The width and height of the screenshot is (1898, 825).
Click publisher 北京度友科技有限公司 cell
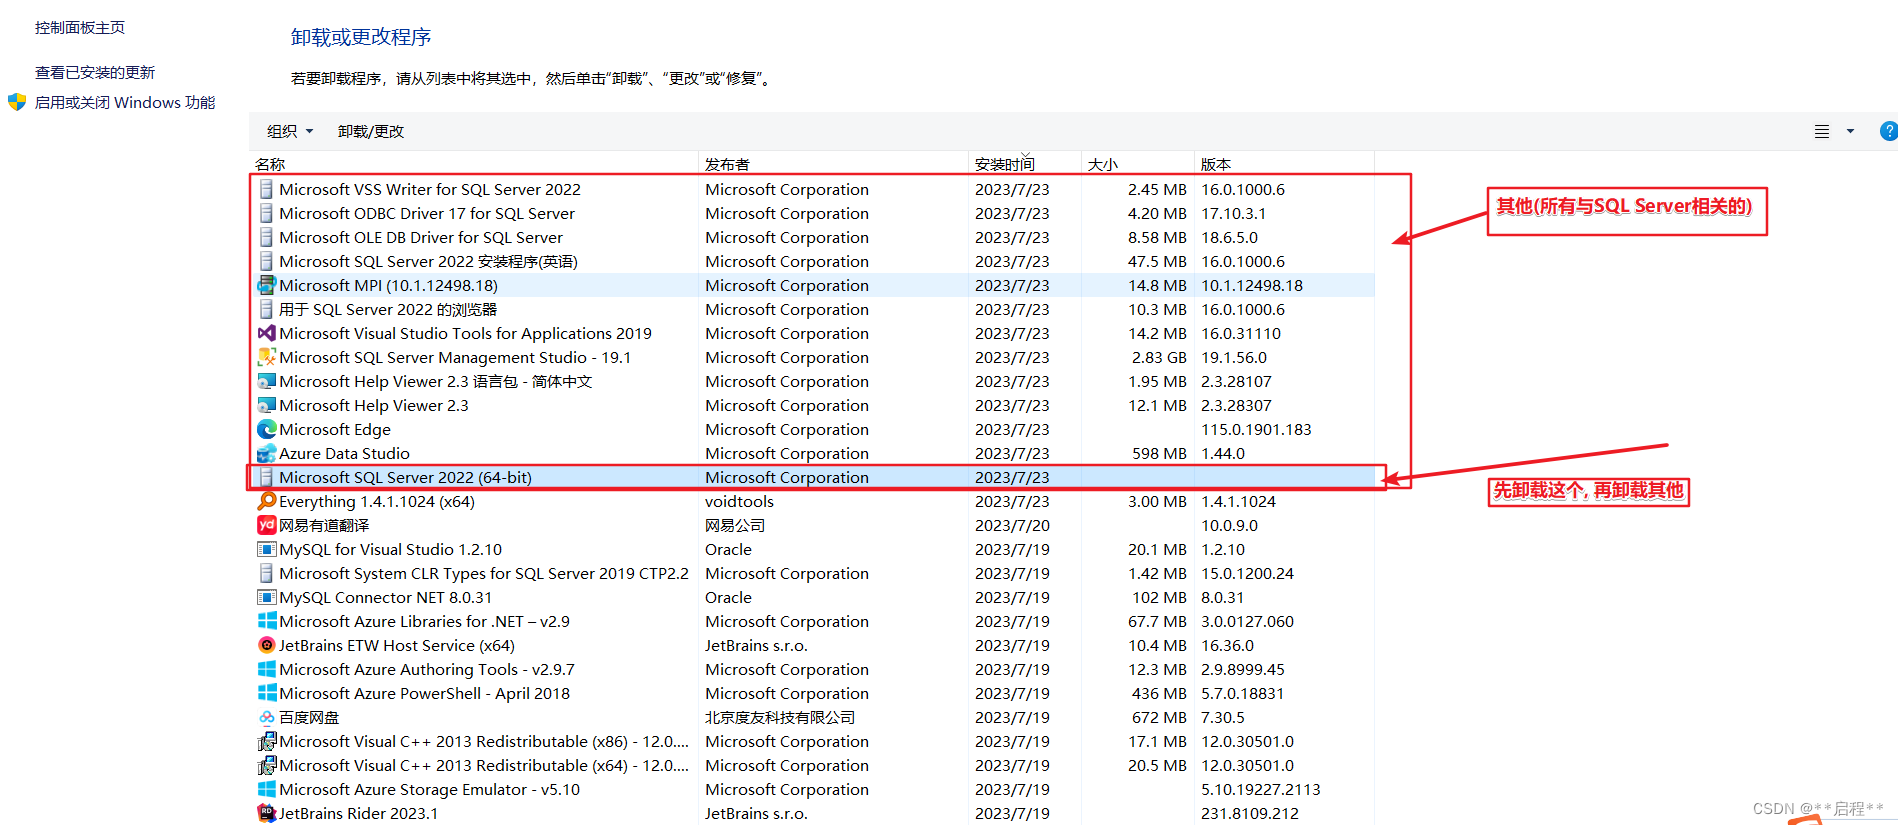tap(780, 717)
